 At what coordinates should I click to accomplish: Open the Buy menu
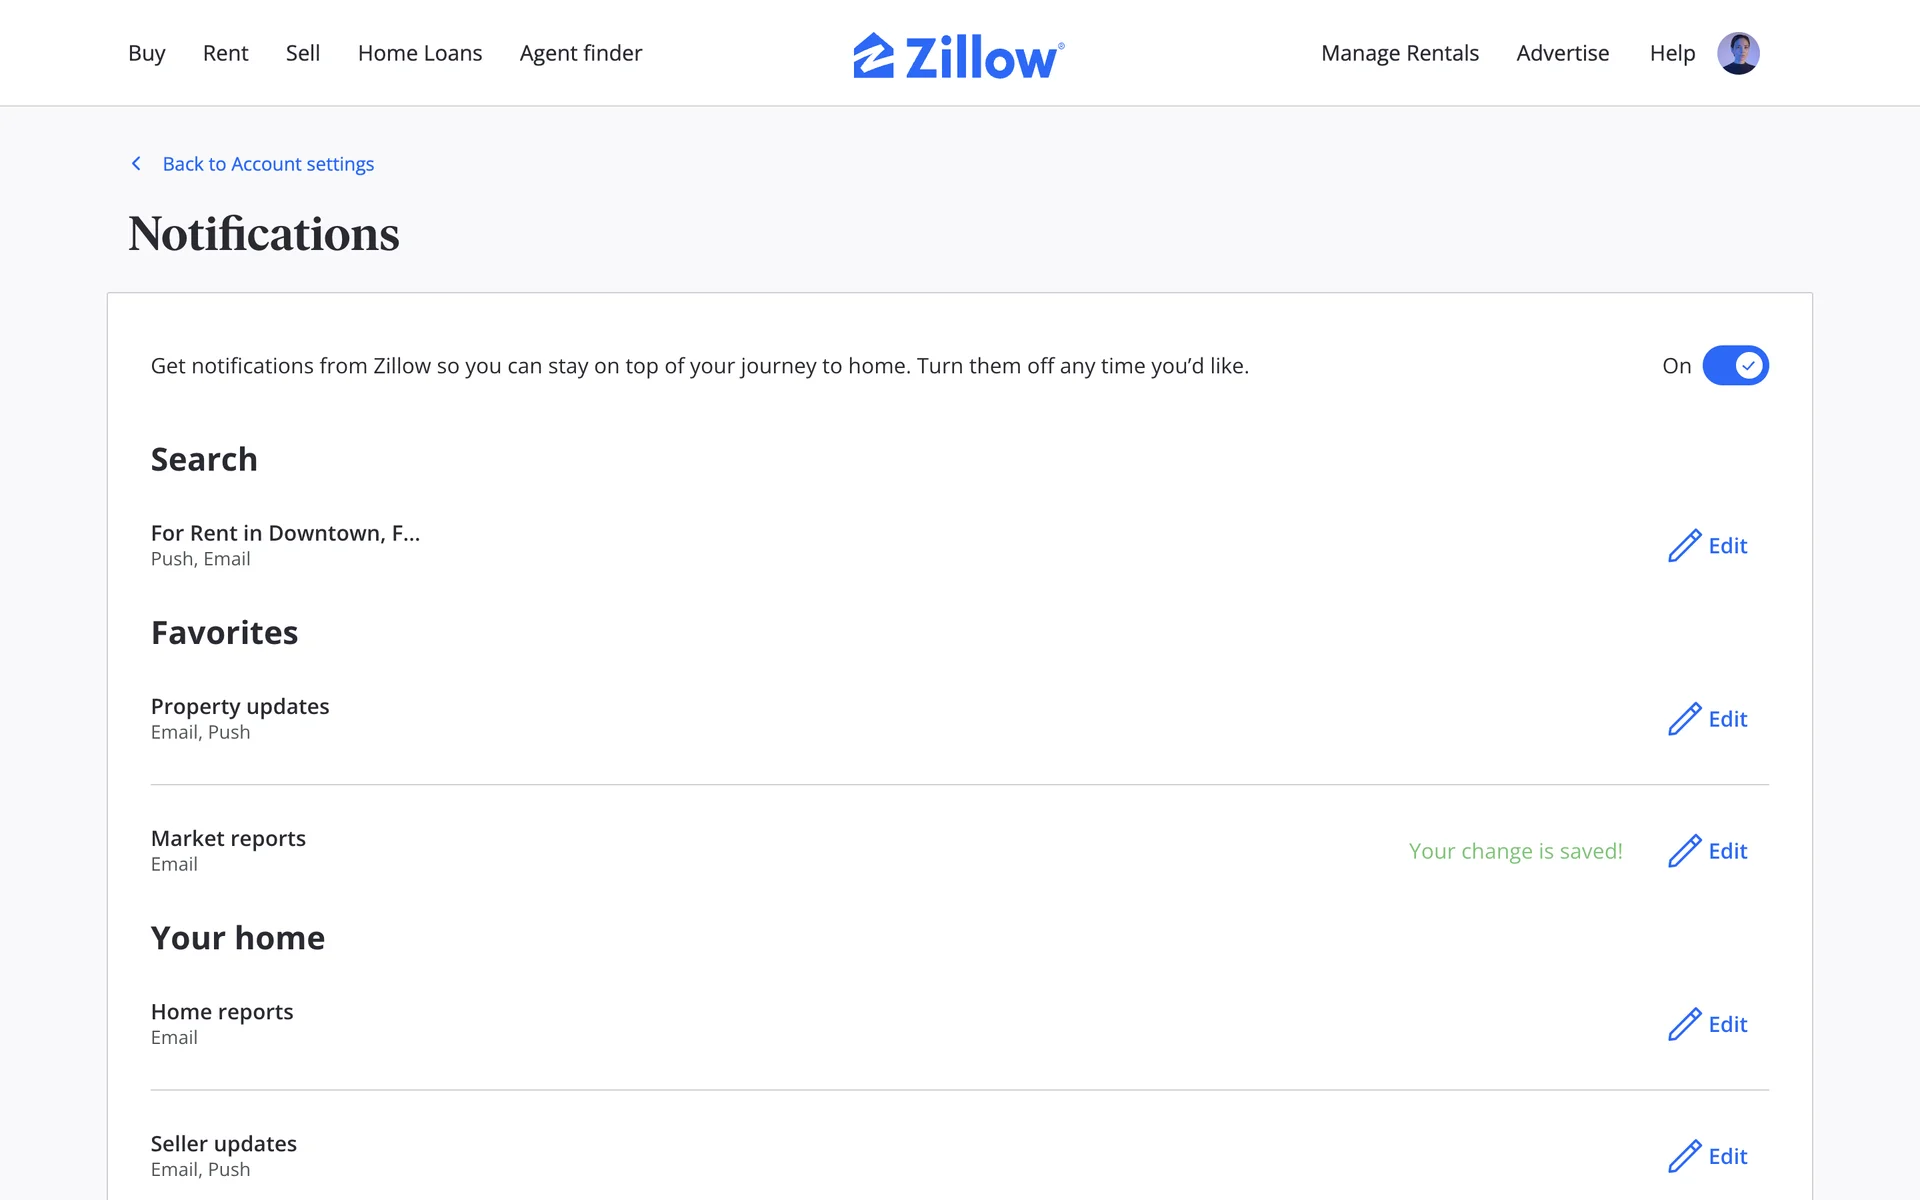pos(146,53)
